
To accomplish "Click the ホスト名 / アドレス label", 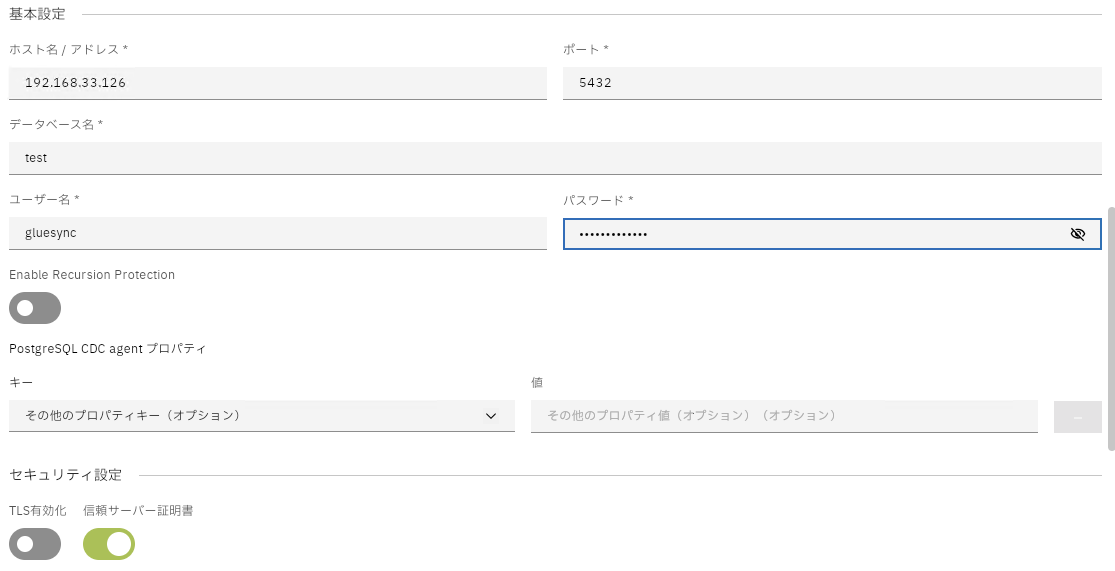I will (68, 49).
